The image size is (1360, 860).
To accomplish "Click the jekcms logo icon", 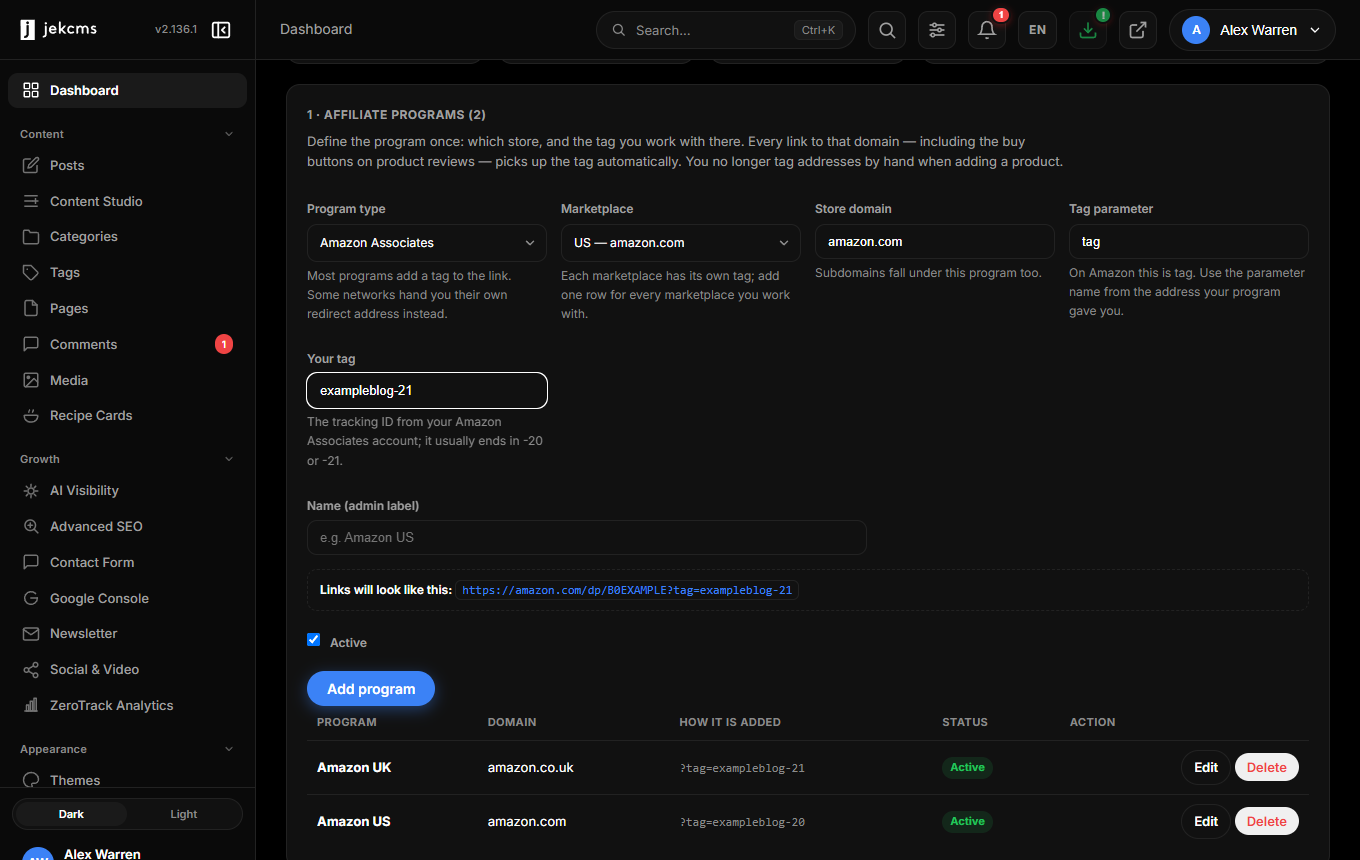I will (28, 29).
